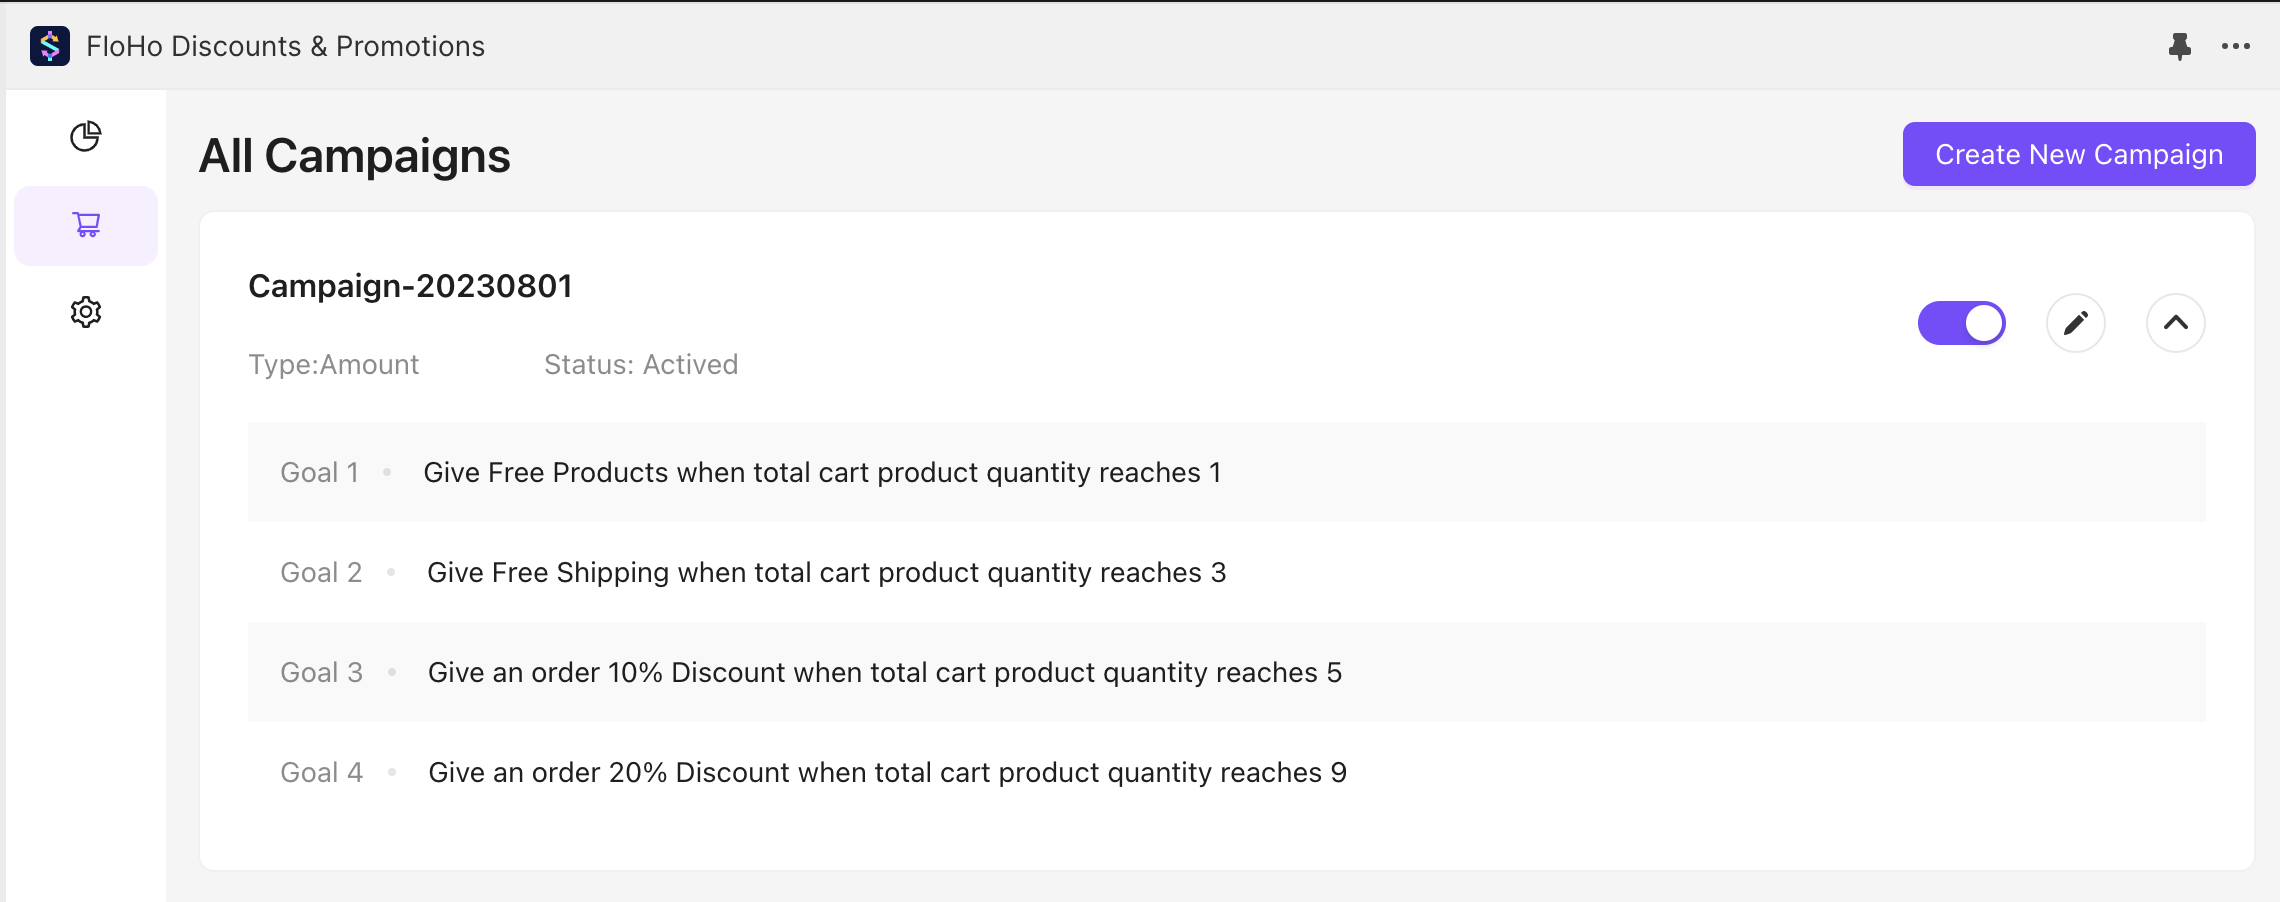Select the Give Free Products goal text
Image resolution: width=2280 pixels, height=902 pixels.
tap(822, 472)
